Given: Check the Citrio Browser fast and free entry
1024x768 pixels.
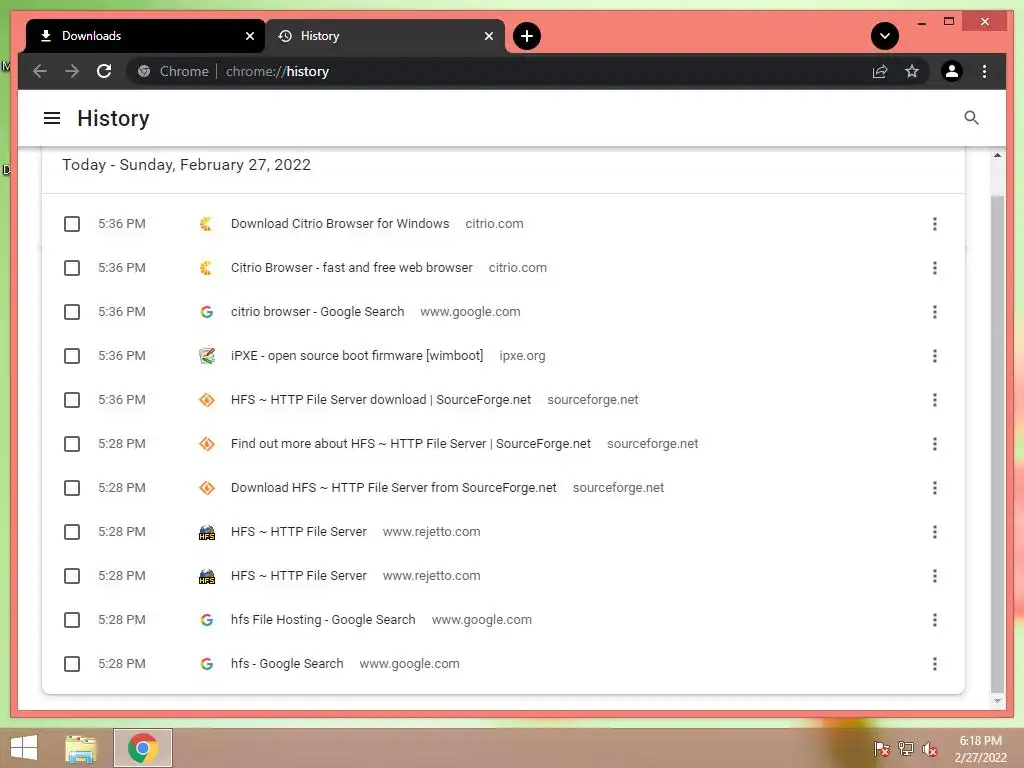Looking at the screenshot, I should click(x=72, y=268).
